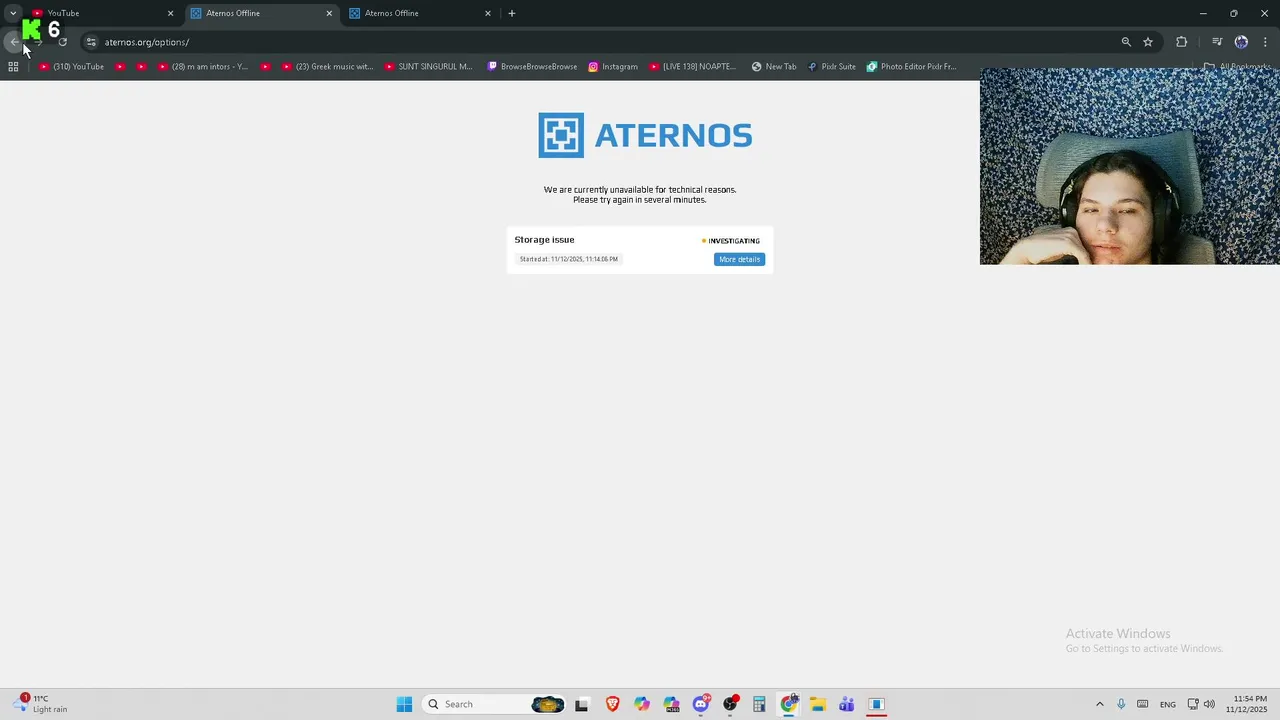Open Discord from the taskbar
Image resolution: width=1280 pixels, height=720 pixels.
click(701, 704)
